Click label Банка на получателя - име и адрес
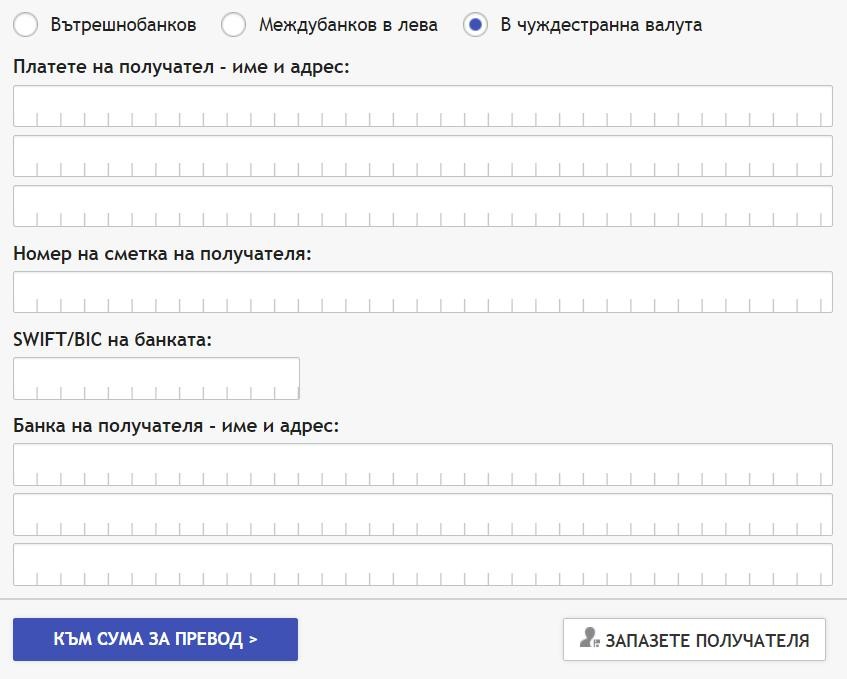The width and height of the screenshot is (847, 679). (x=176, y=426)
